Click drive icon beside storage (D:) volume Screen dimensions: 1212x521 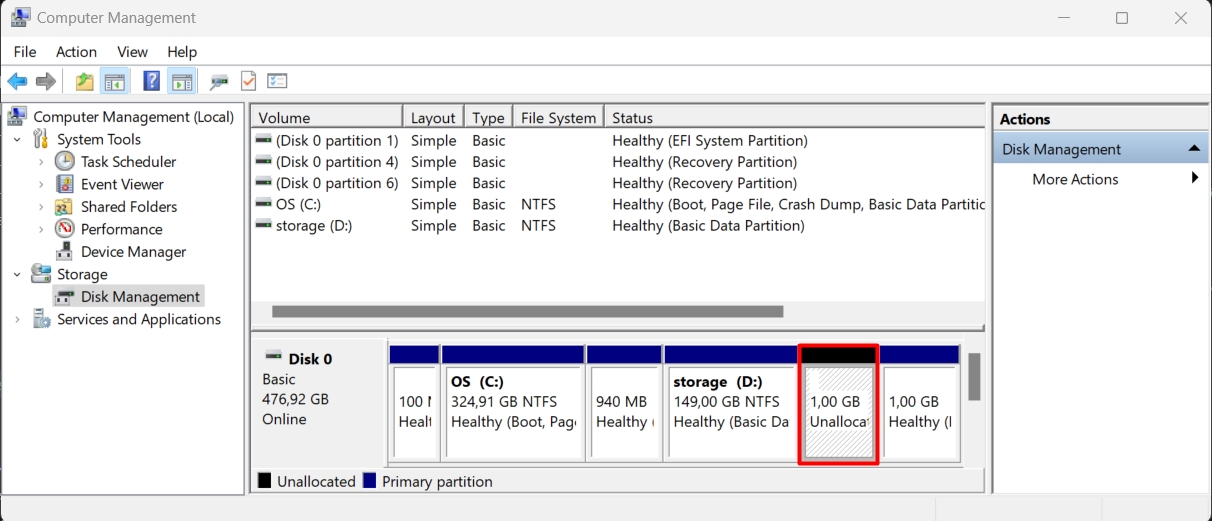click(264, 225)
